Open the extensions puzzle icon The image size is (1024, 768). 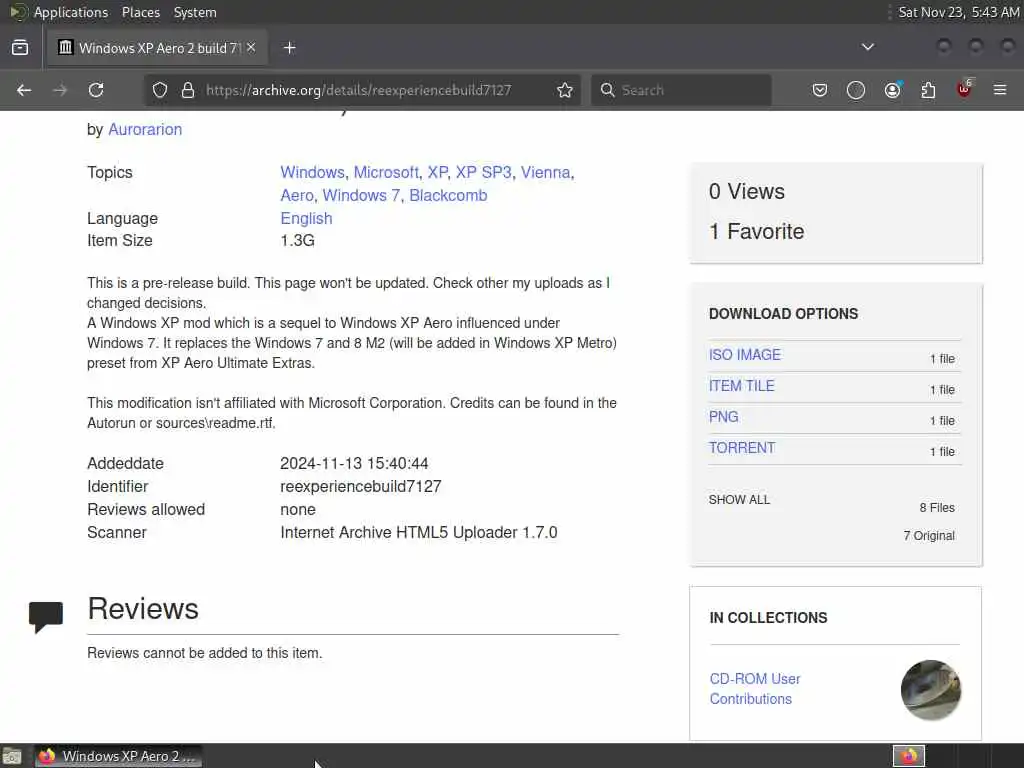tap(928, 90)
